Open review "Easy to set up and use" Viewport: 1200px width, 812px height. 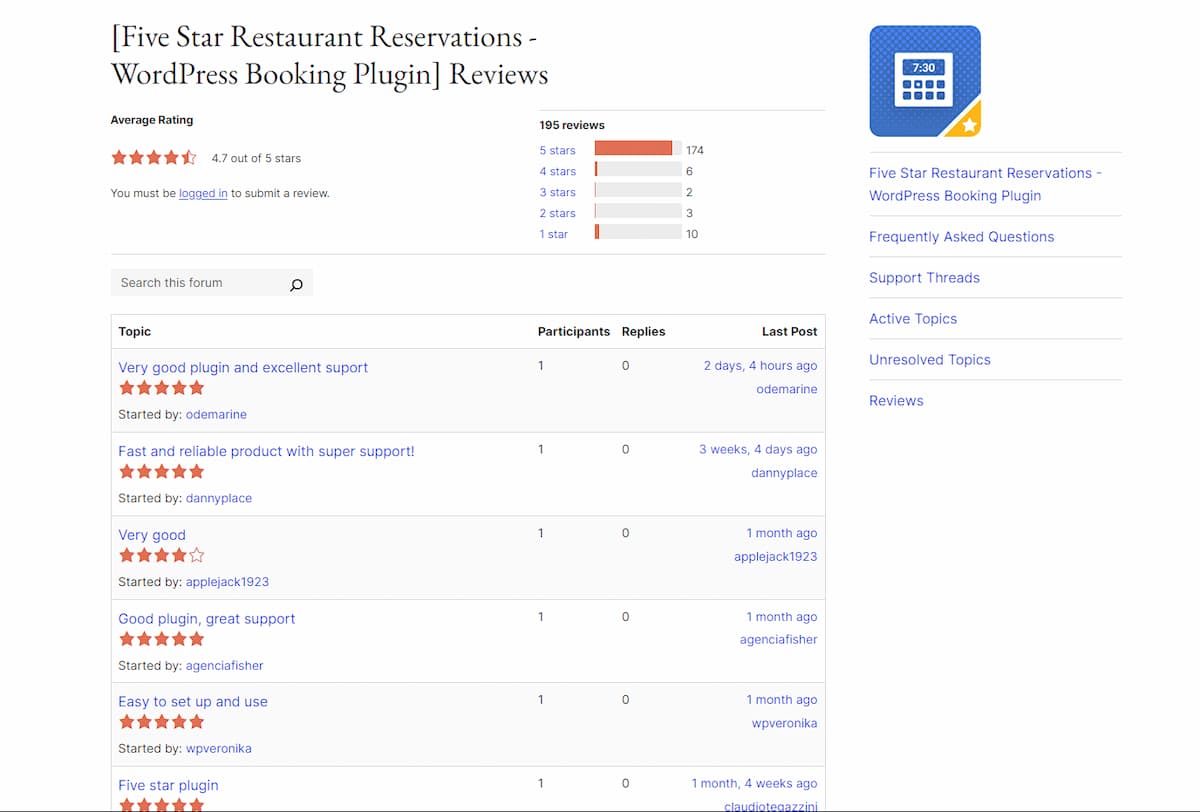click(x=193, y=701)
